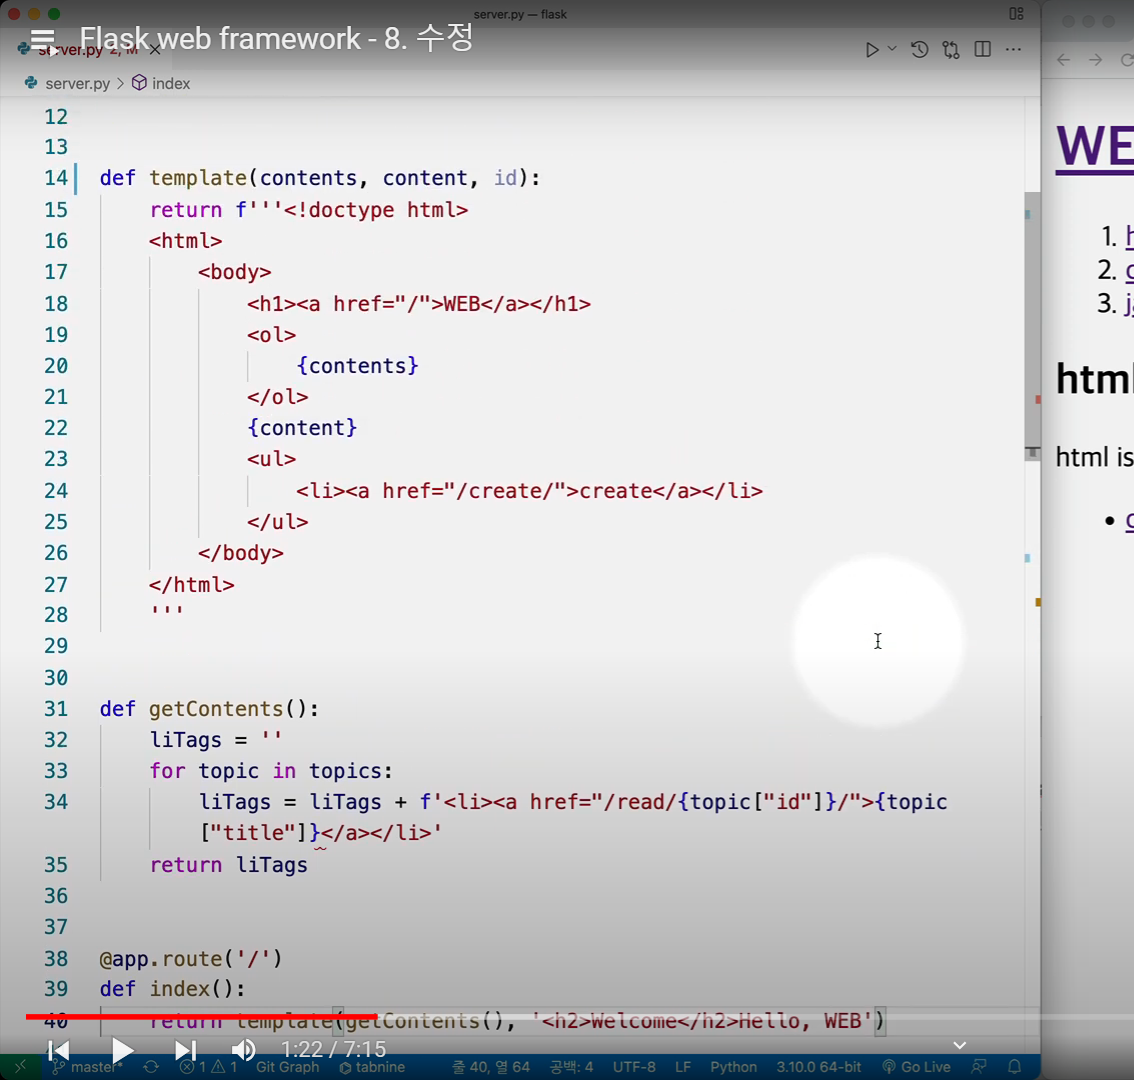Open problems errors and warnings indicator

[208, 1067]
